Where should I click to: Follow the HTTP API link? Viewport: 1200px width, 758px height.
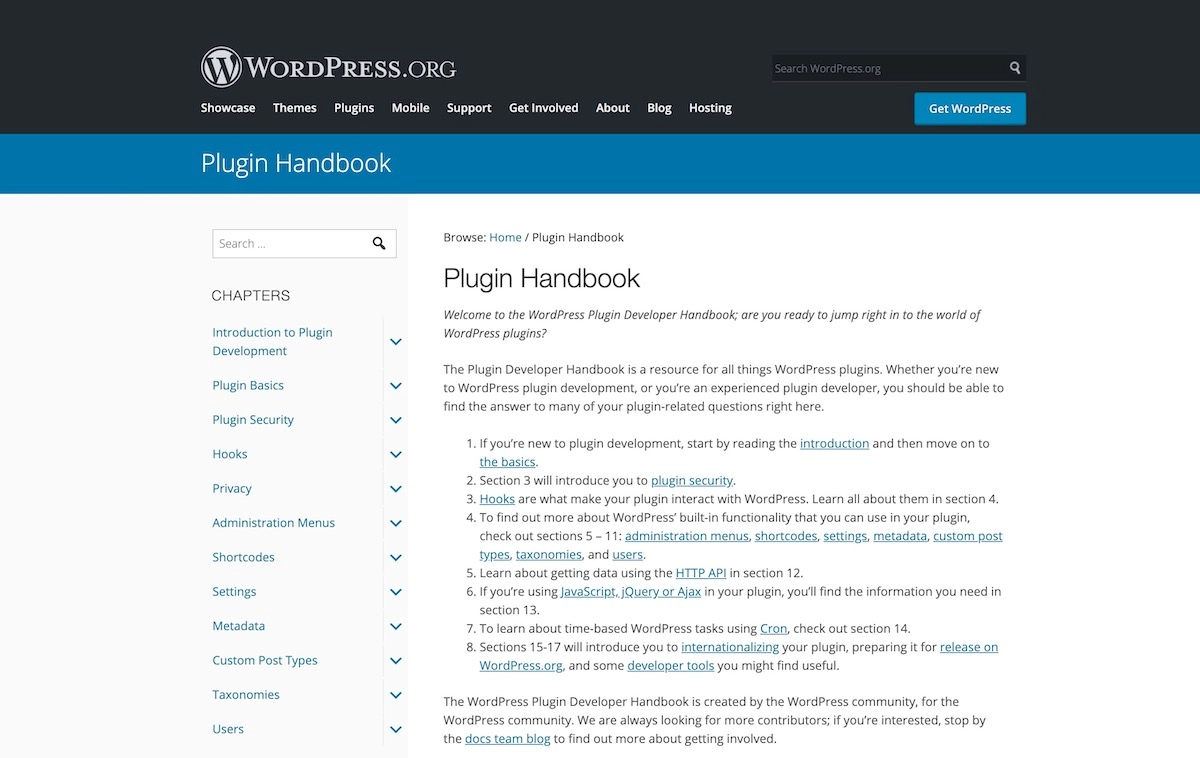click(701, 573)
